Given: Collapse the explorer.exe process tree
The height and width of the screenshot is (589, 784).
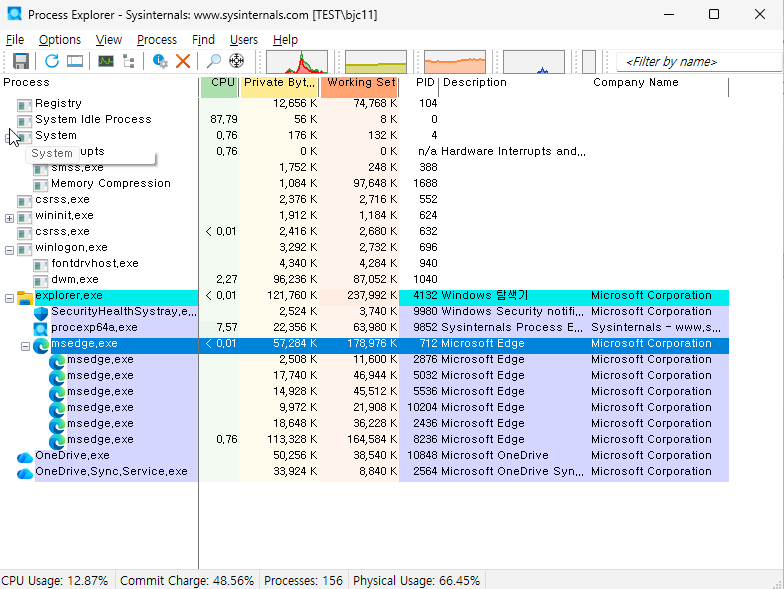Looking at the screenshot, I should pos(9,296).
